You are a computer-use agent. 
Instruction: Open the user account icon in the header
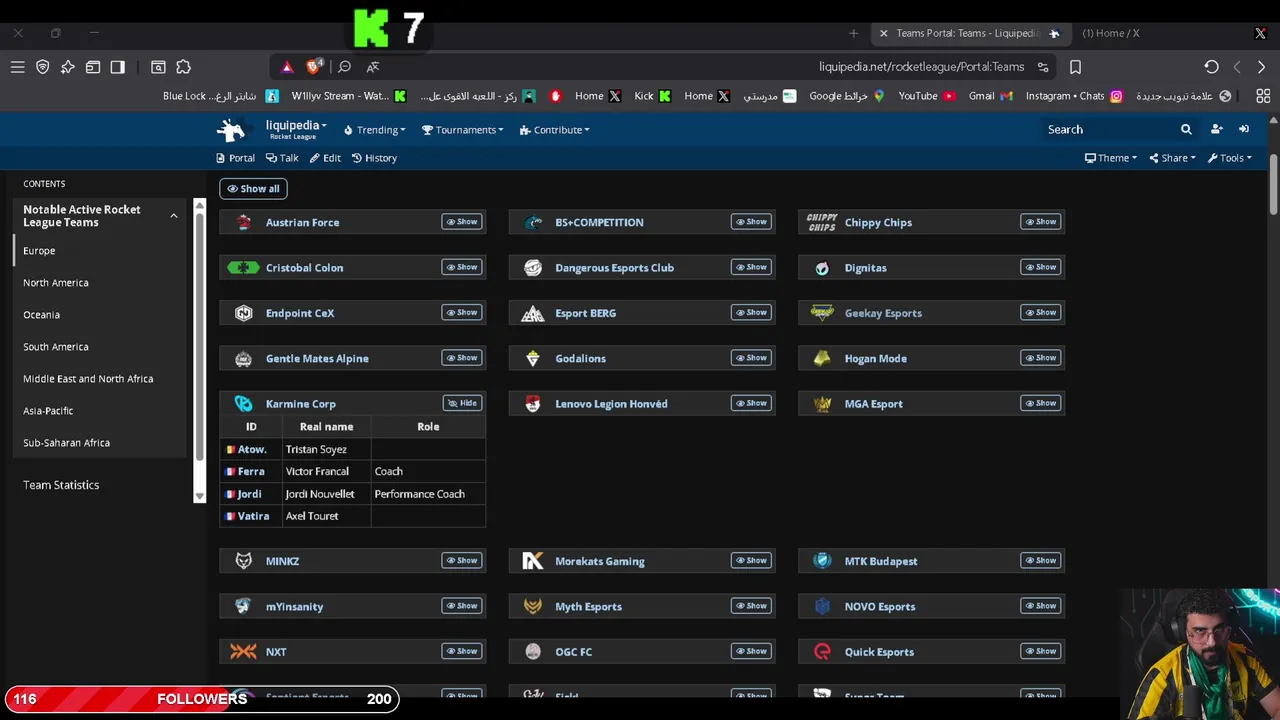(1216, 129)
